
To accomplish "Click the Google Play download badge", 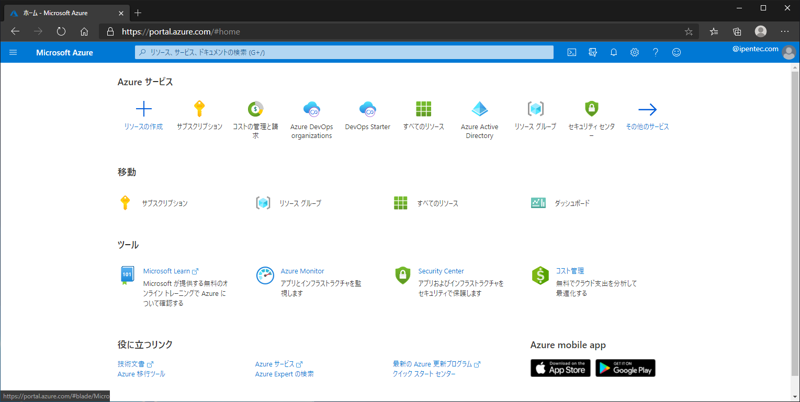I will click(626, 368).
